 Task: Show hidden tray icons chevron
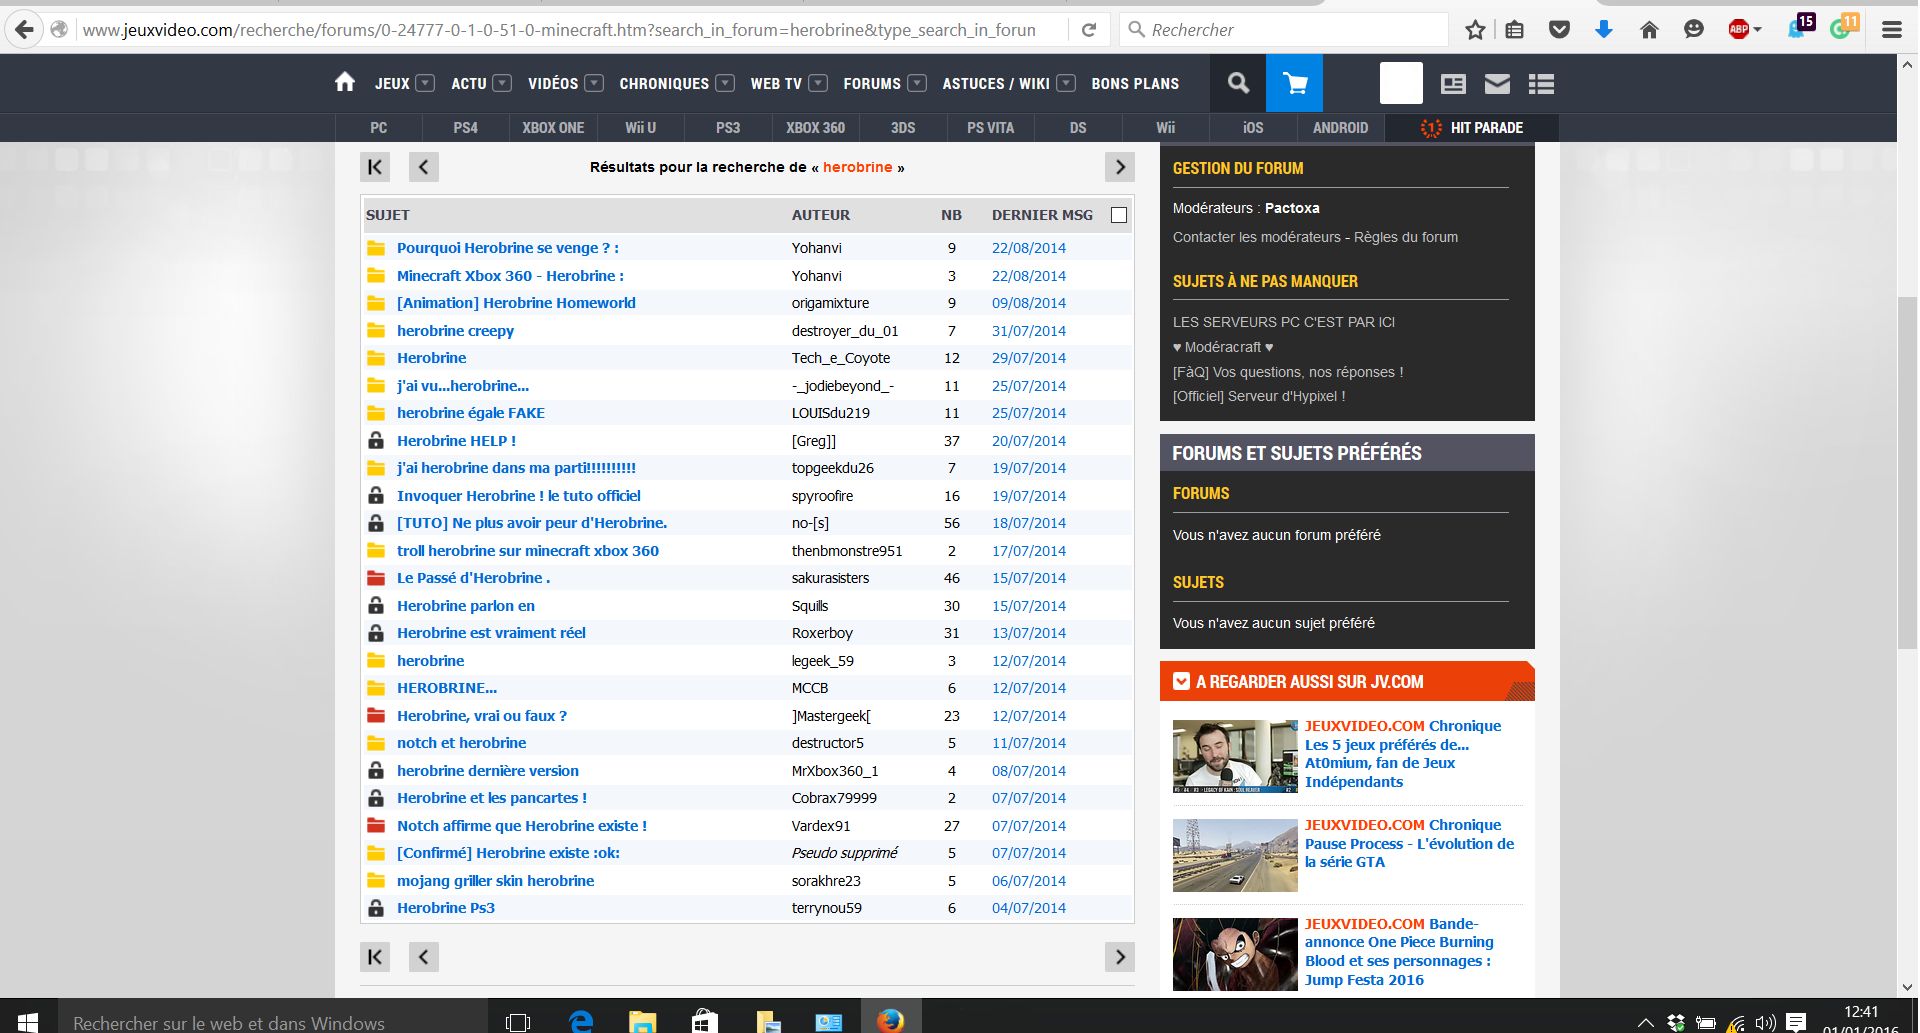(1645, 1022)
